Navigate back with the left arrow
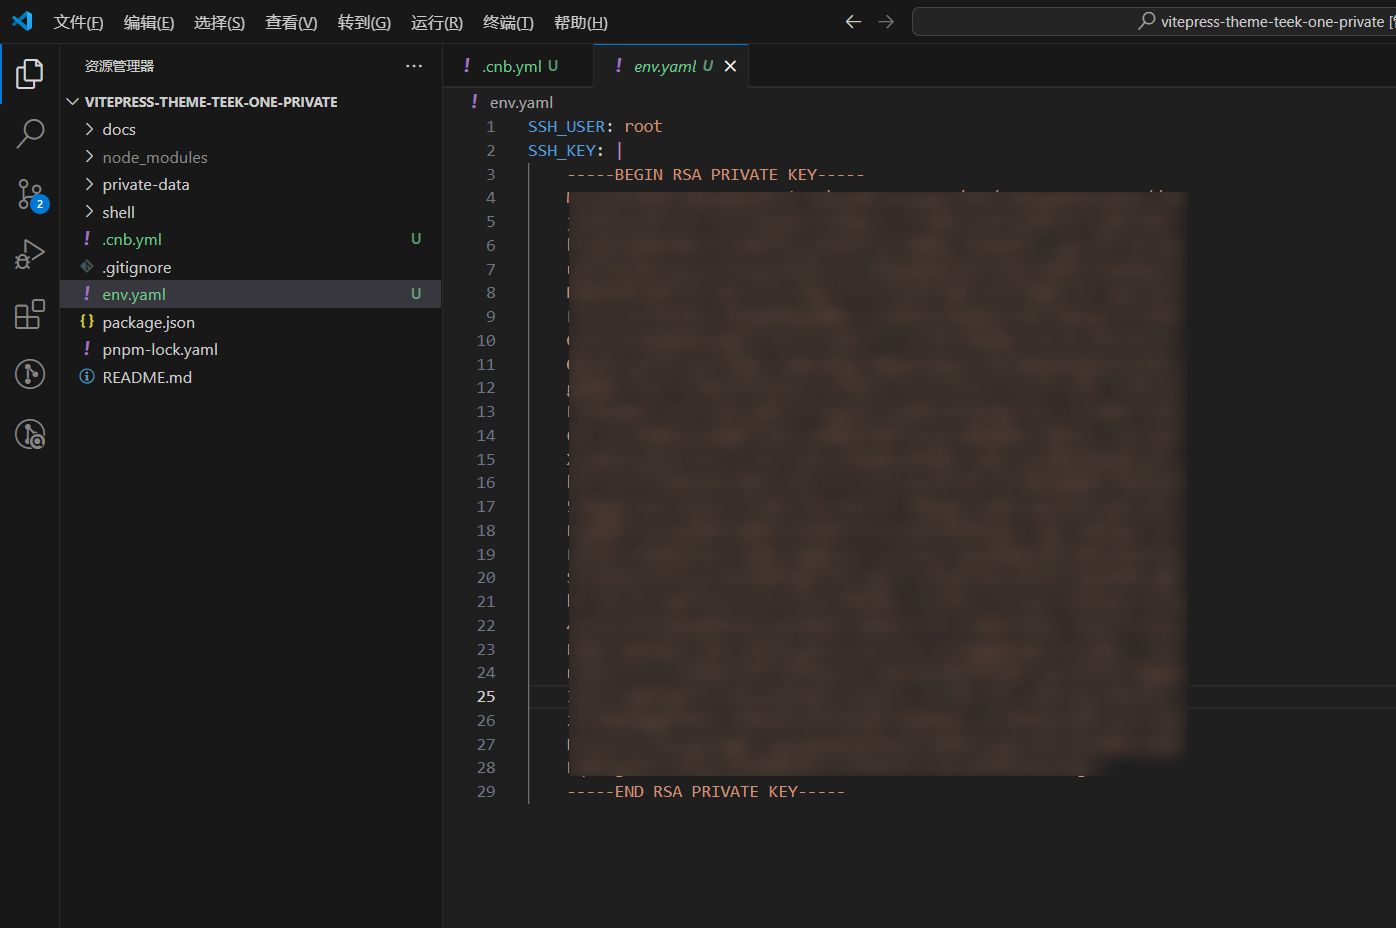This screenshot has height=928, width=1396. click(853, 21)
